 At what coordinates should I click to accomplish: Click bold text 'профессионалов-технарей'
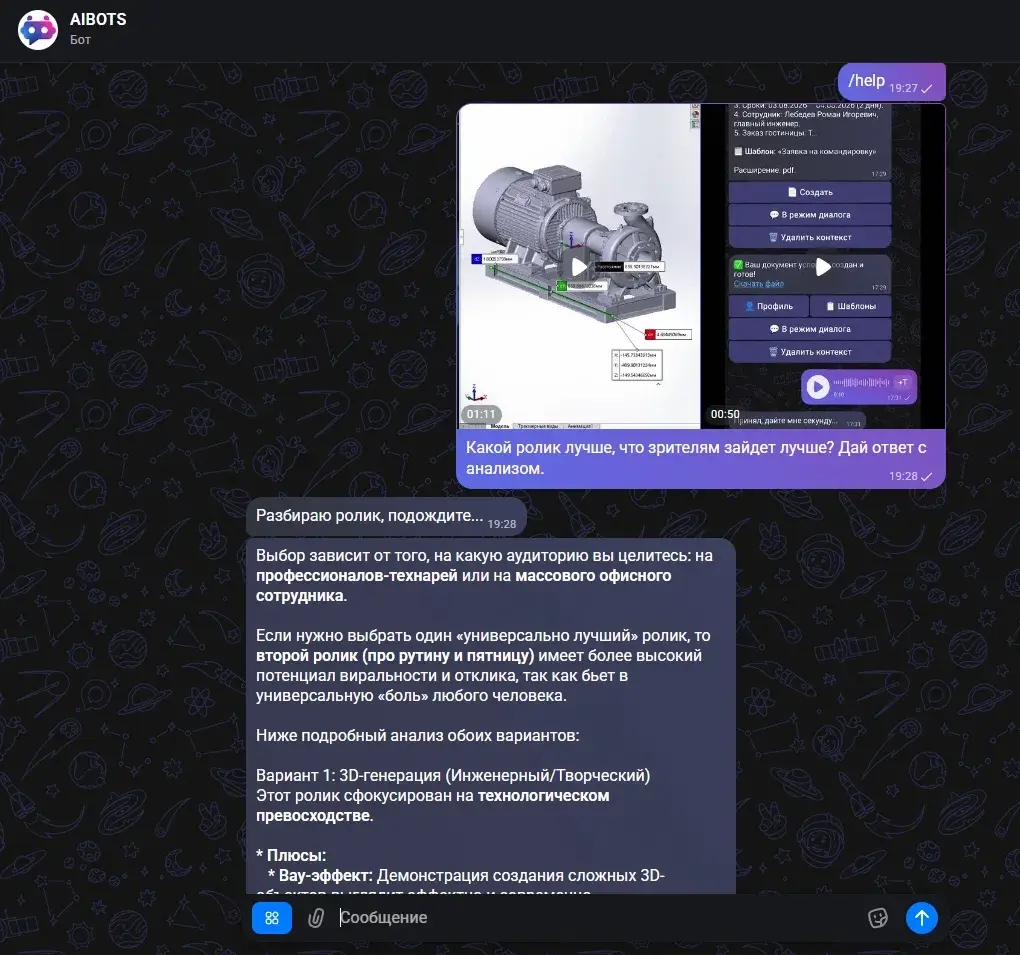[x=356, y=576]
